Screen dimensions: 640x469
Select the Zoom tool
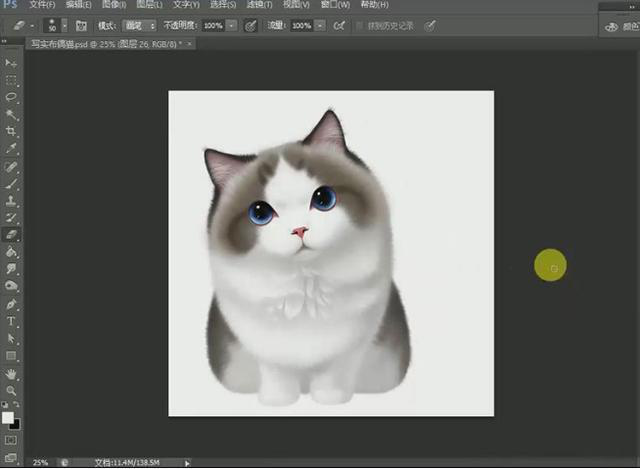pos(12,390)
